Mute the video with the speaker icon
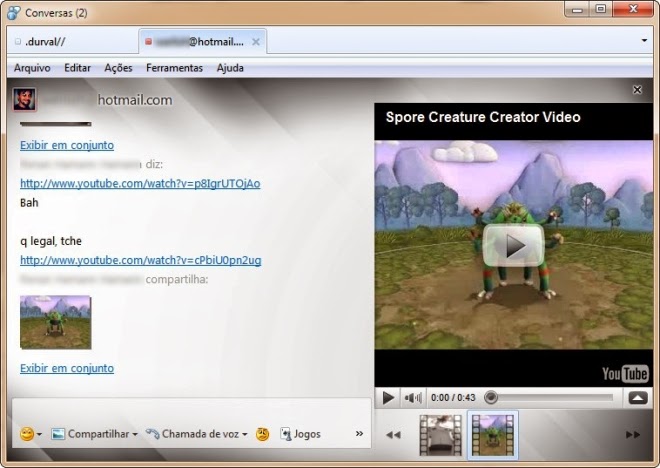The width and height of the screenshot is (660, 468). [412, 398]
